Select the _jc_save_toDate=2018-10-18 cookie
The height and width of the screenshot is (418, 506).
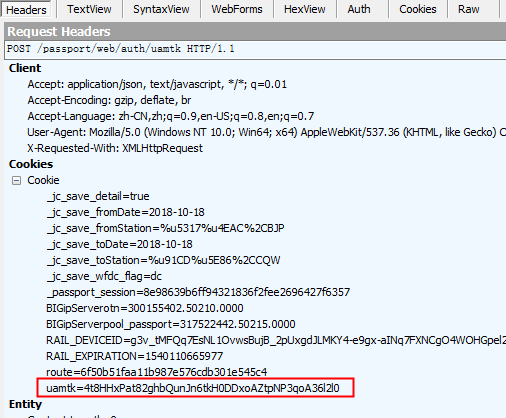click(119, 244)
